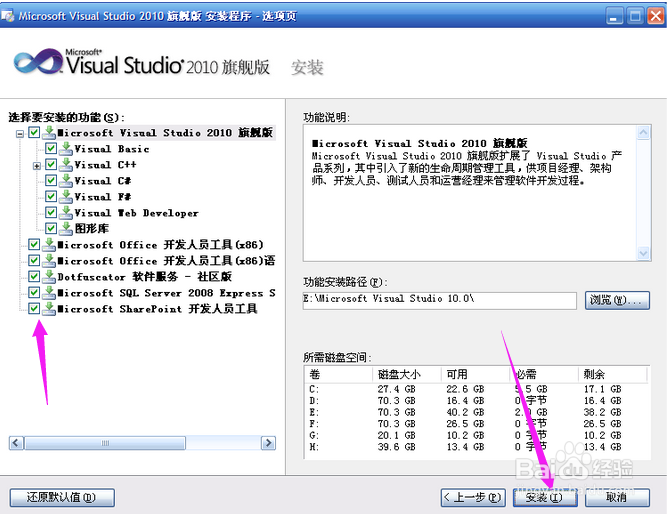Screen dimensions: 672x514
Task: Click left arrow of feature tree scrollbar
Action: coord(16,443)
